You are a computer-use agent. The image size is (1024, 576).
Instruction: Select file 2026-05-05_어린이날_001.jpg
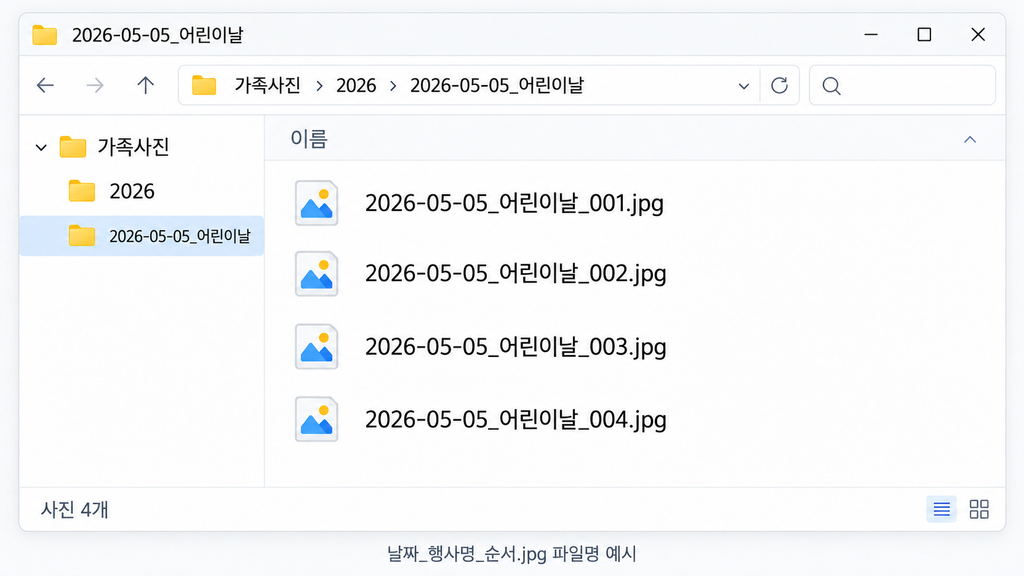[514, 203]
